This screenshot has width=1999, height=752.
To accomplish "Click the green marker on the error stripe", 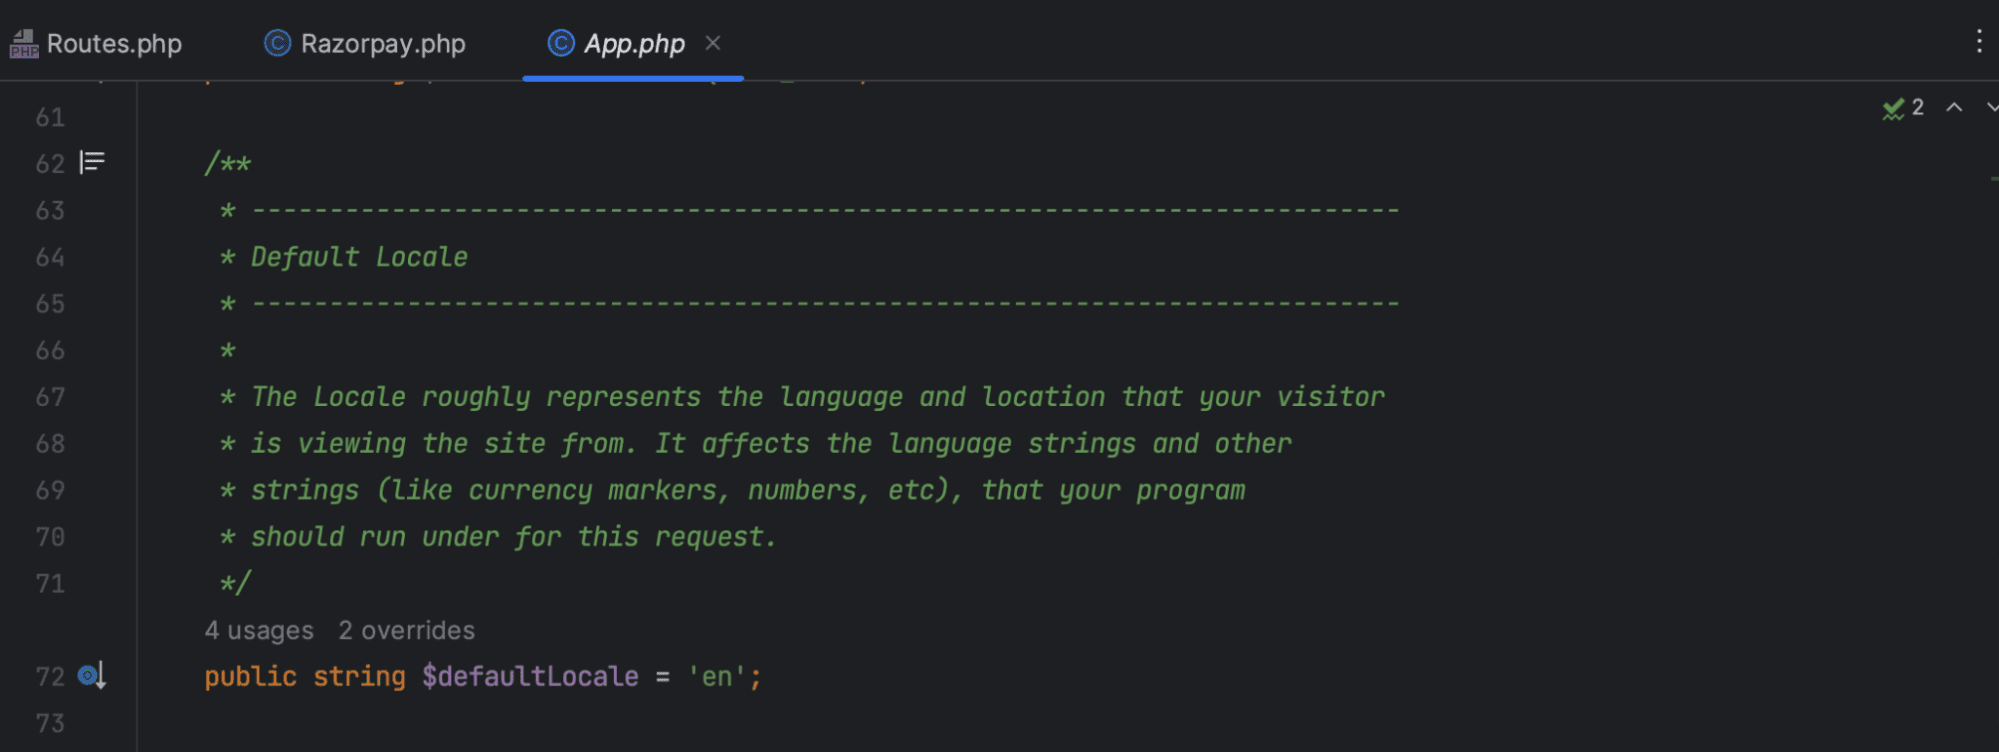I will click(x=1993, y=179).
